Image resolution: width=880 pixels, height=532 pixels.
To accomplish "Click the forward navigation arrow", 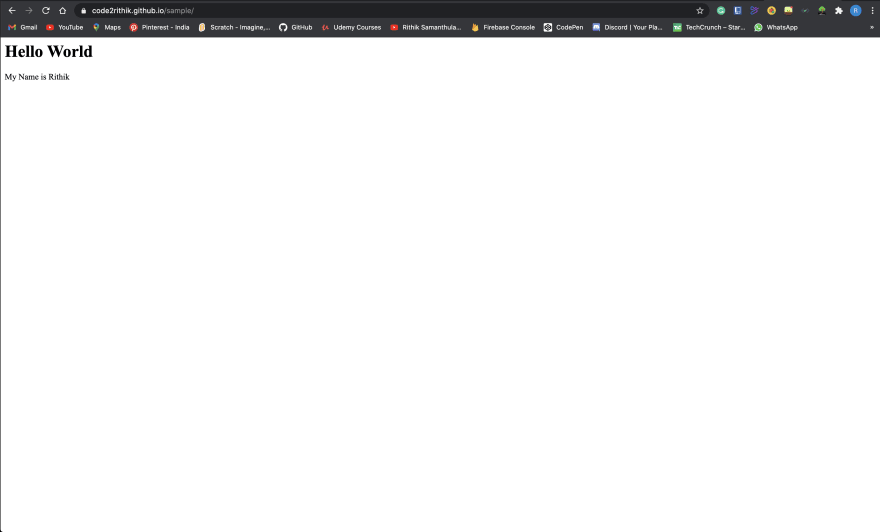I will (29, 11).
